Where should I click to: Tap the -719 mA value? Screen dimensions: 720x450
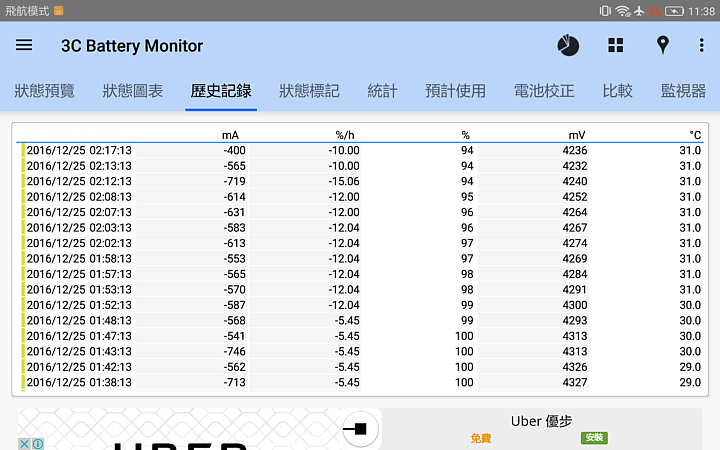click(x=234, y=181)
